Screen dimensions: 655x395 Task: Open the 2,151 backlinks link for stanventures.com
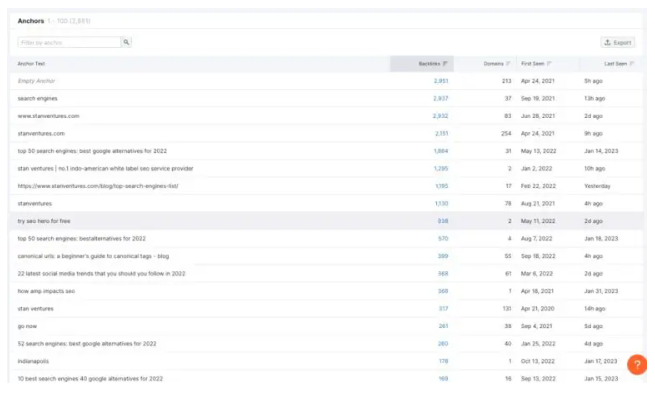tap(442, 134)
